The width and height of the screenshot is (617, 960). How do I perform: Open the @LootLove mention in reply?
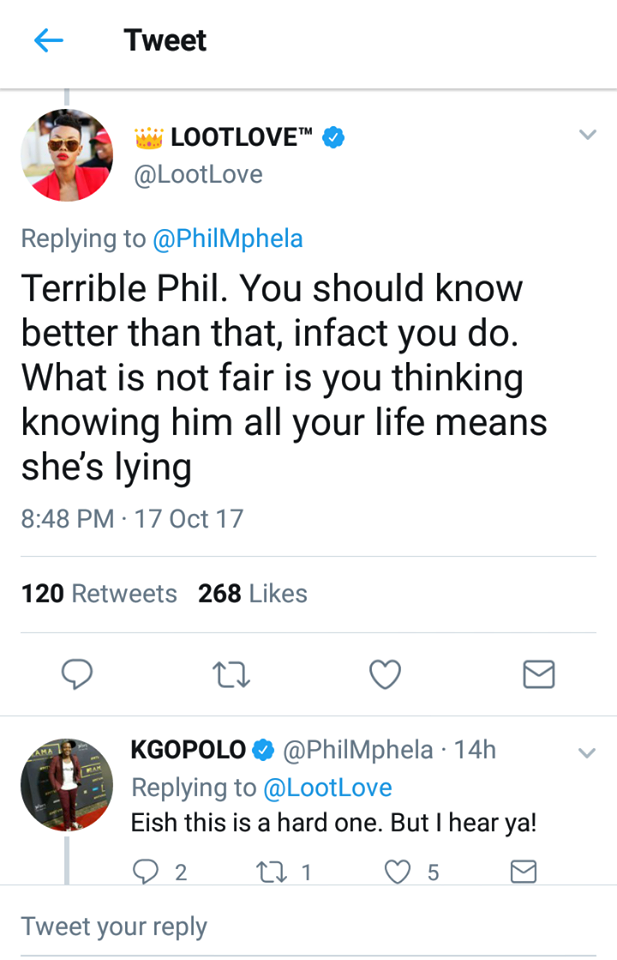[x=327, y=787]
